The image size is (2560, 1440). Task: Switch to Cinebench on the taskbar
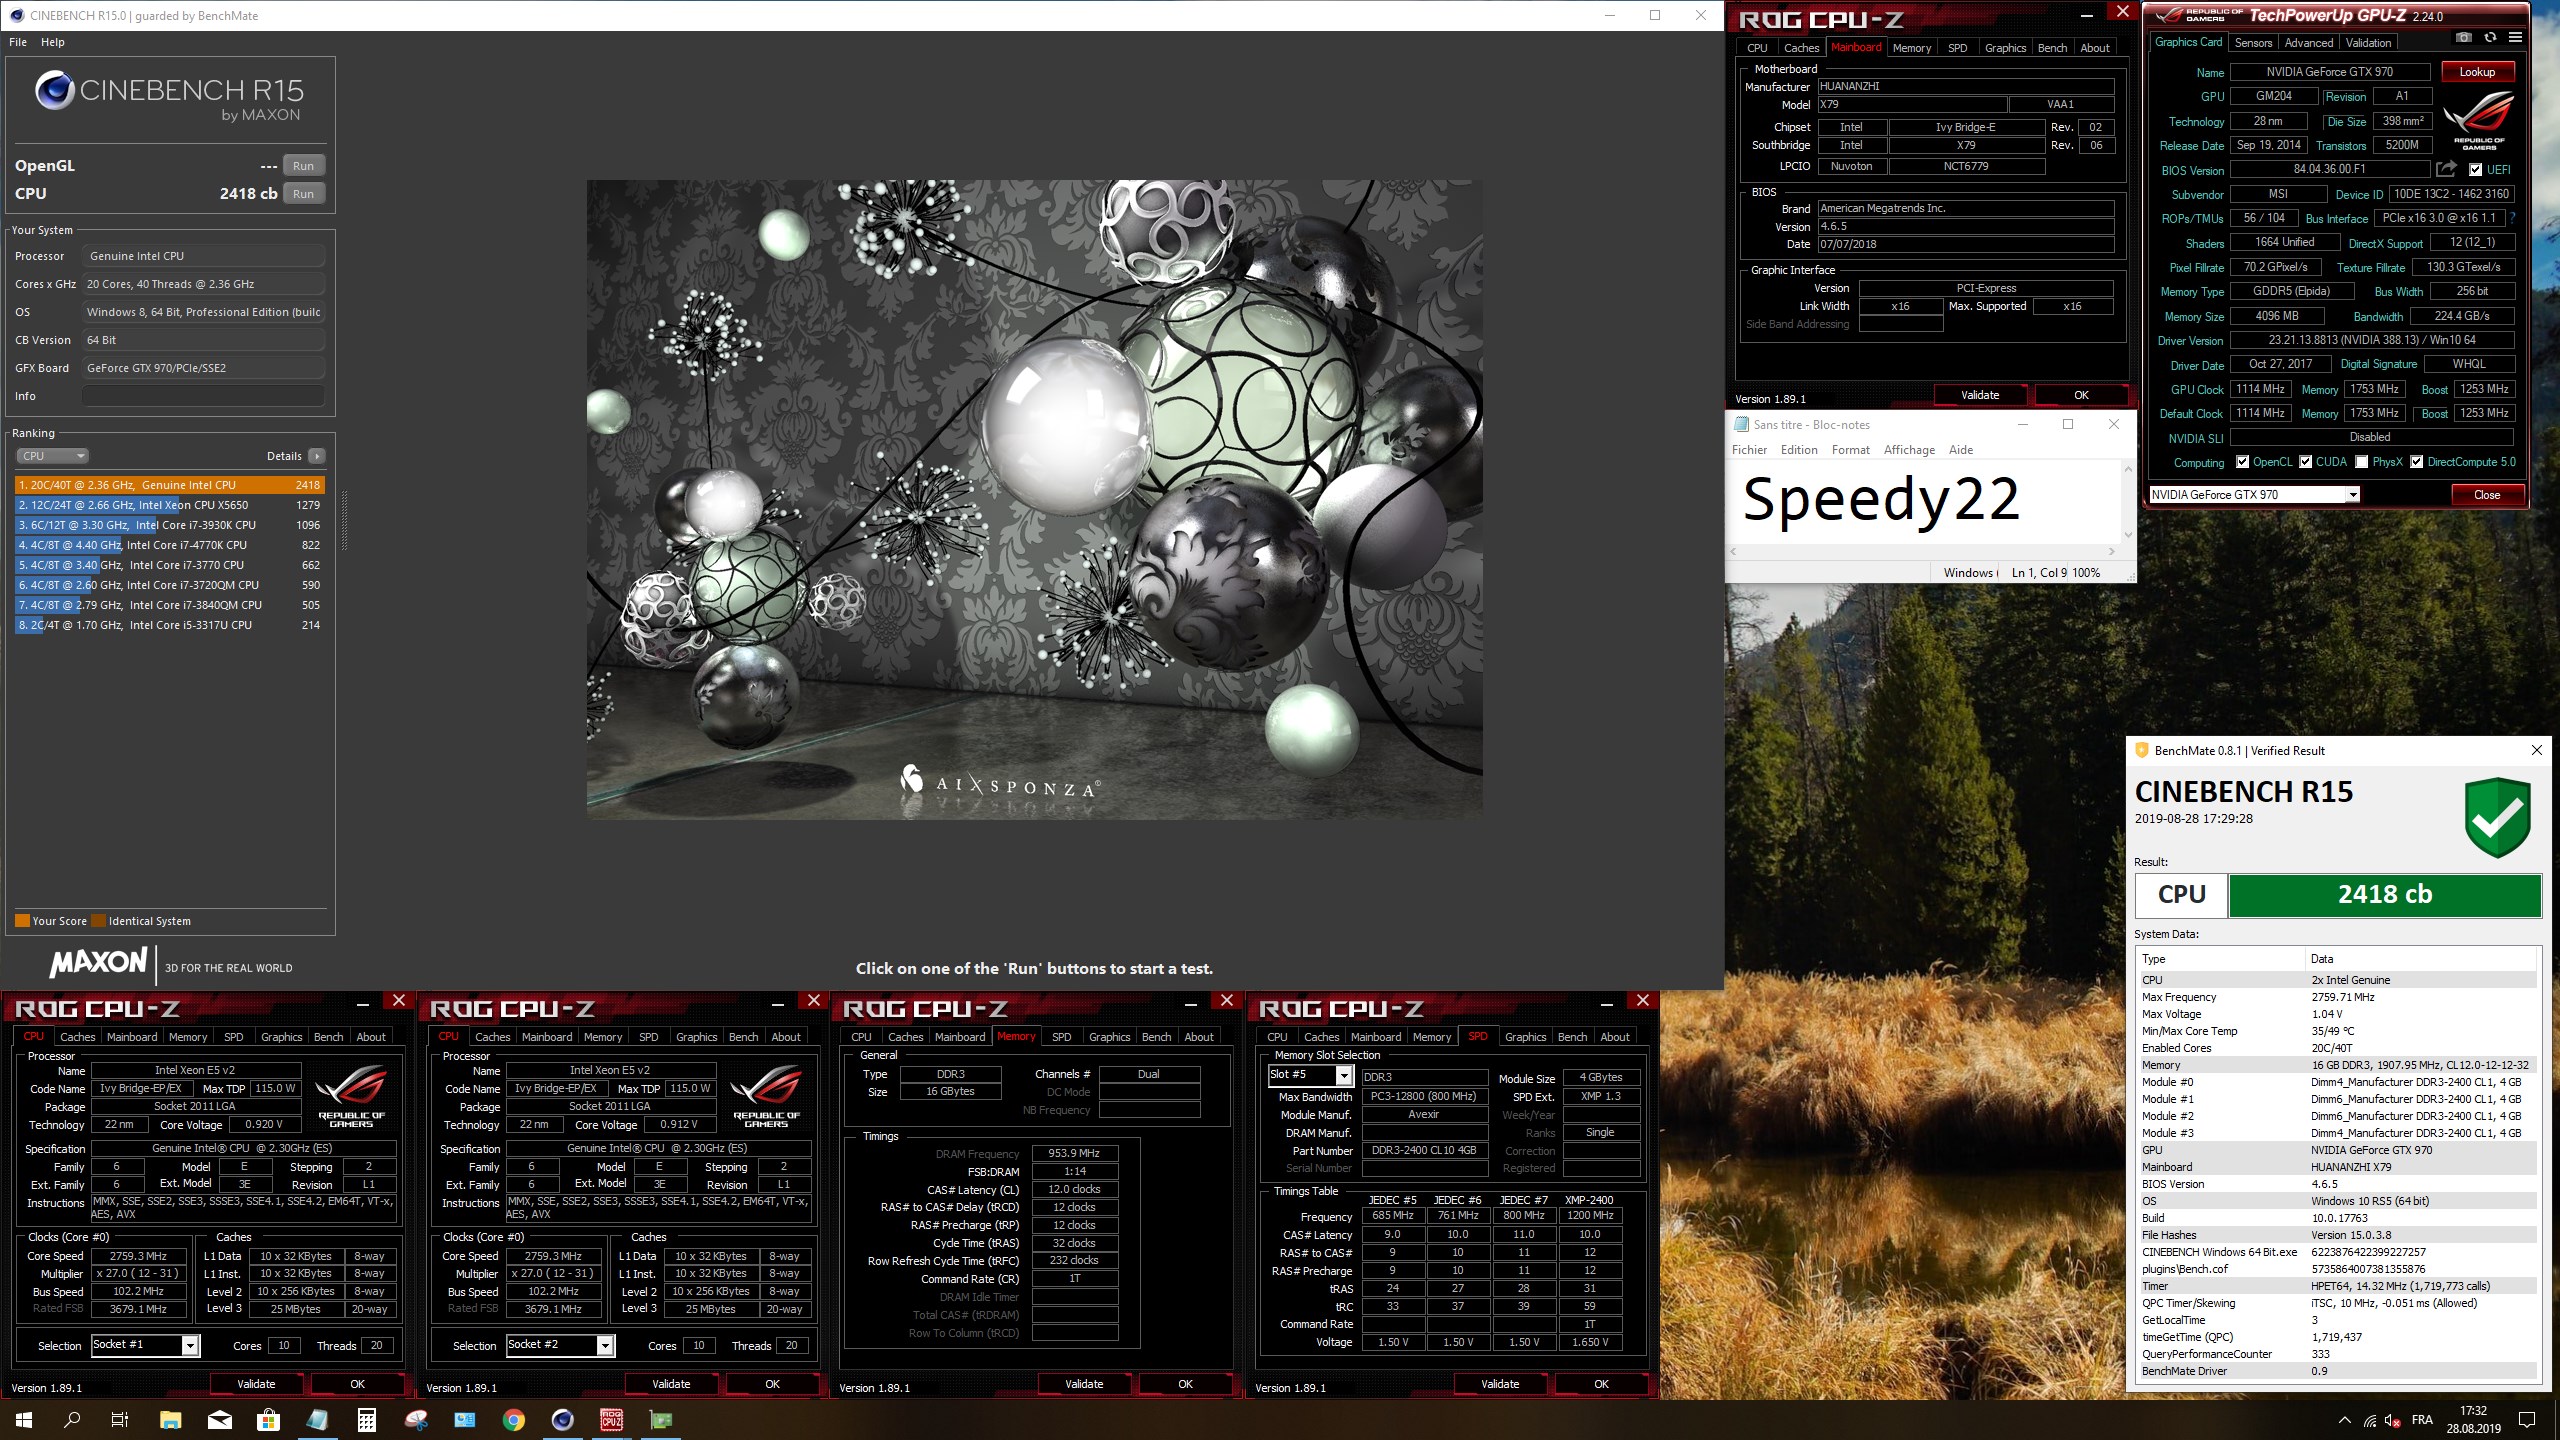pyautogui.click(x=563, y=1420)
